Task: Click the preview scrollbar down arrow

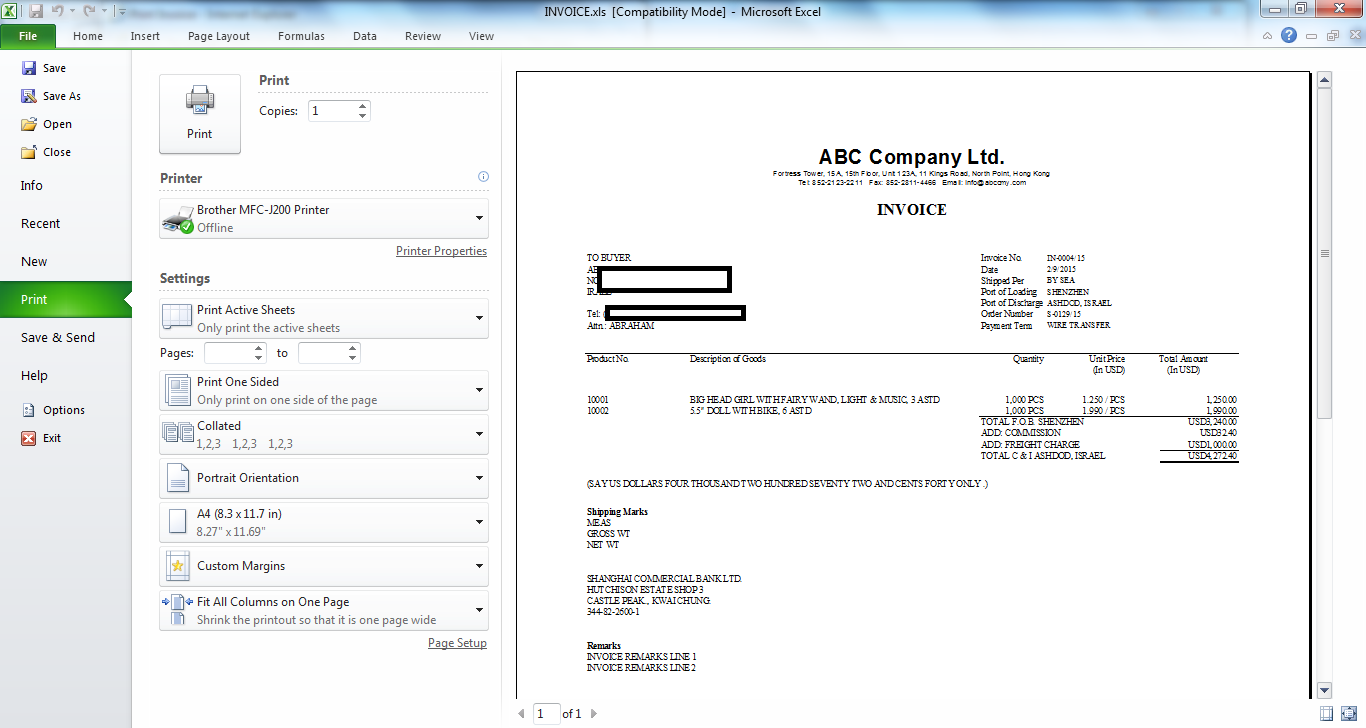Action: tap(1325, 690)
